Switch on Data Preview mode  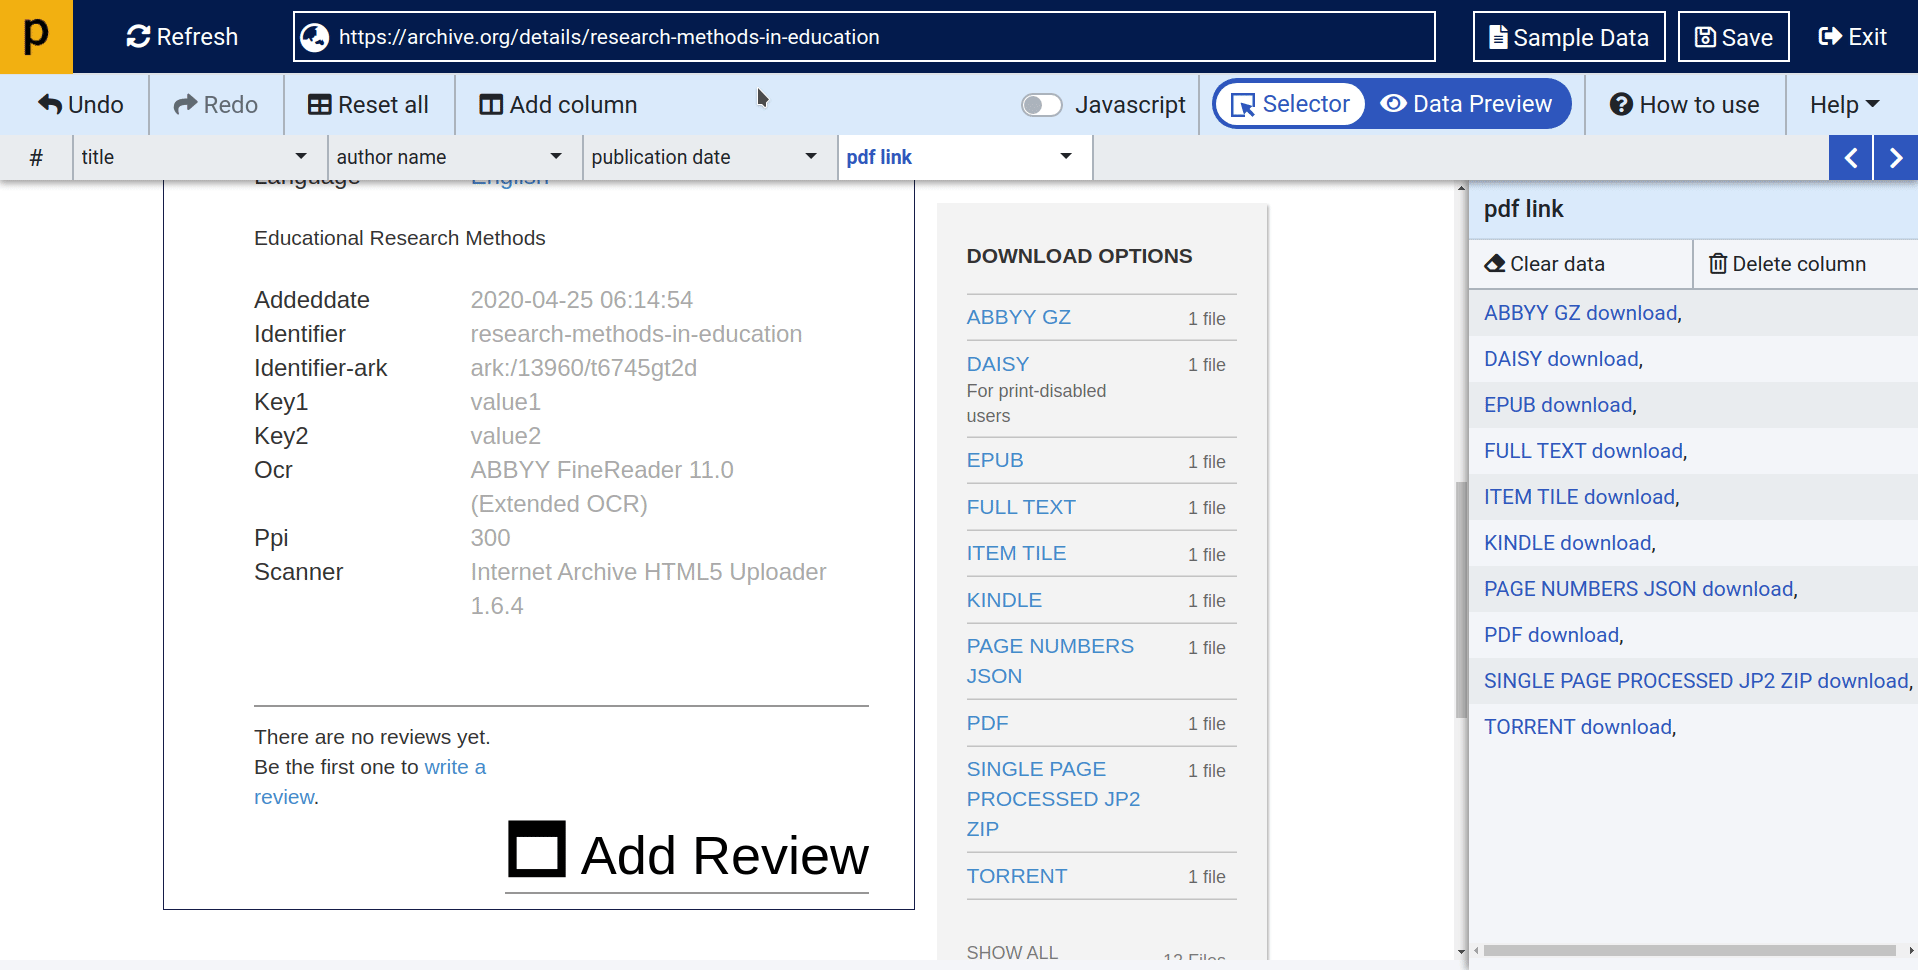[x=1468, y=103]
